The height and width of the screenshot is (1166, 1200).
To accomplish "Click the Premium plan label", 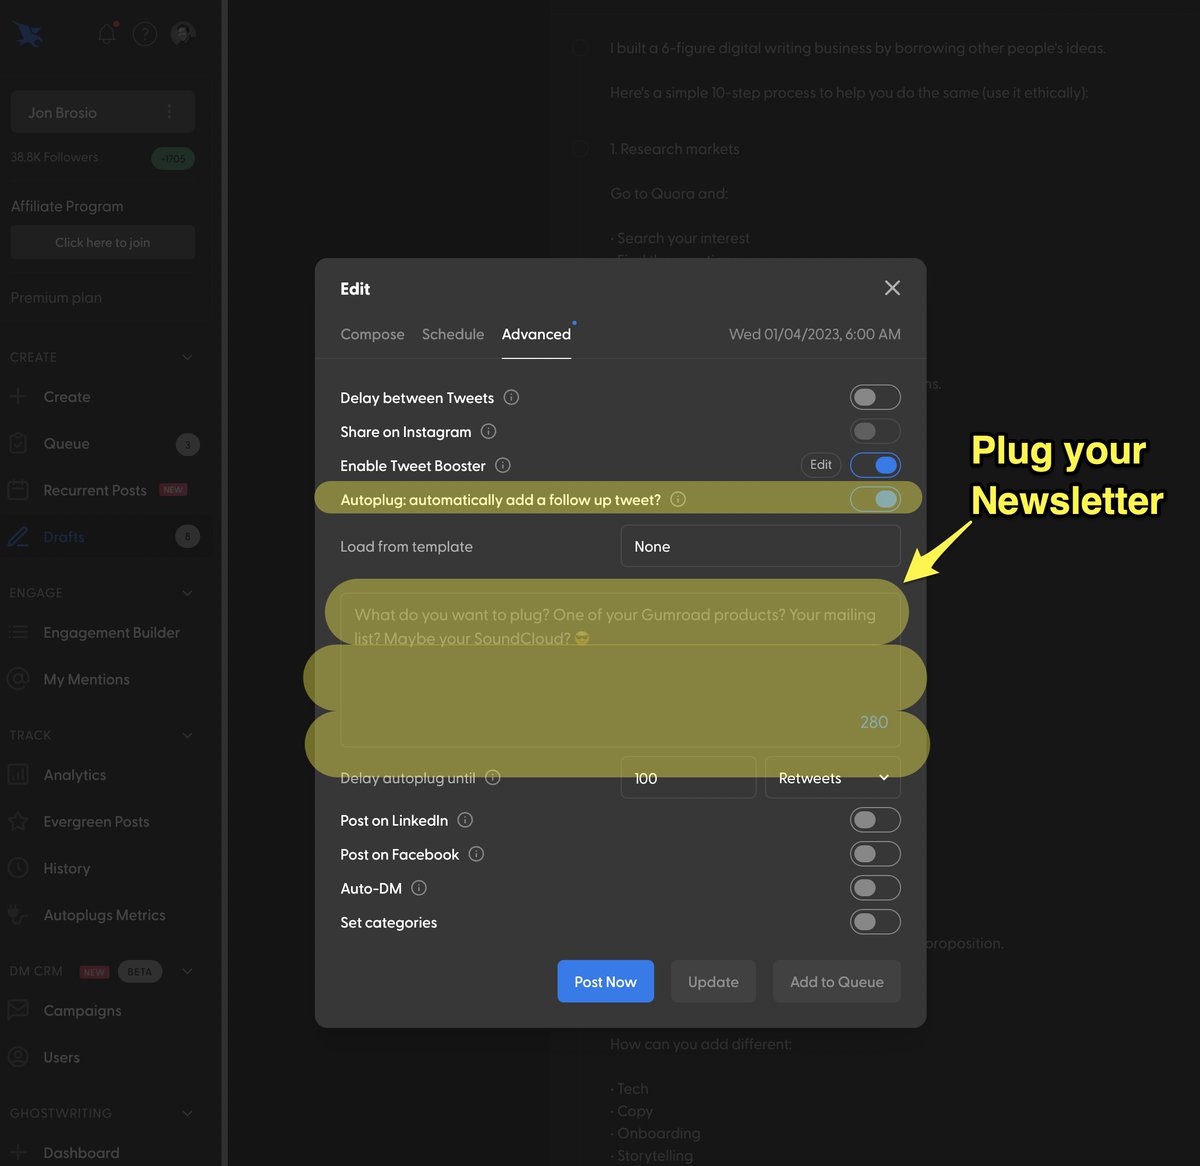I will [x=56, y=297].
